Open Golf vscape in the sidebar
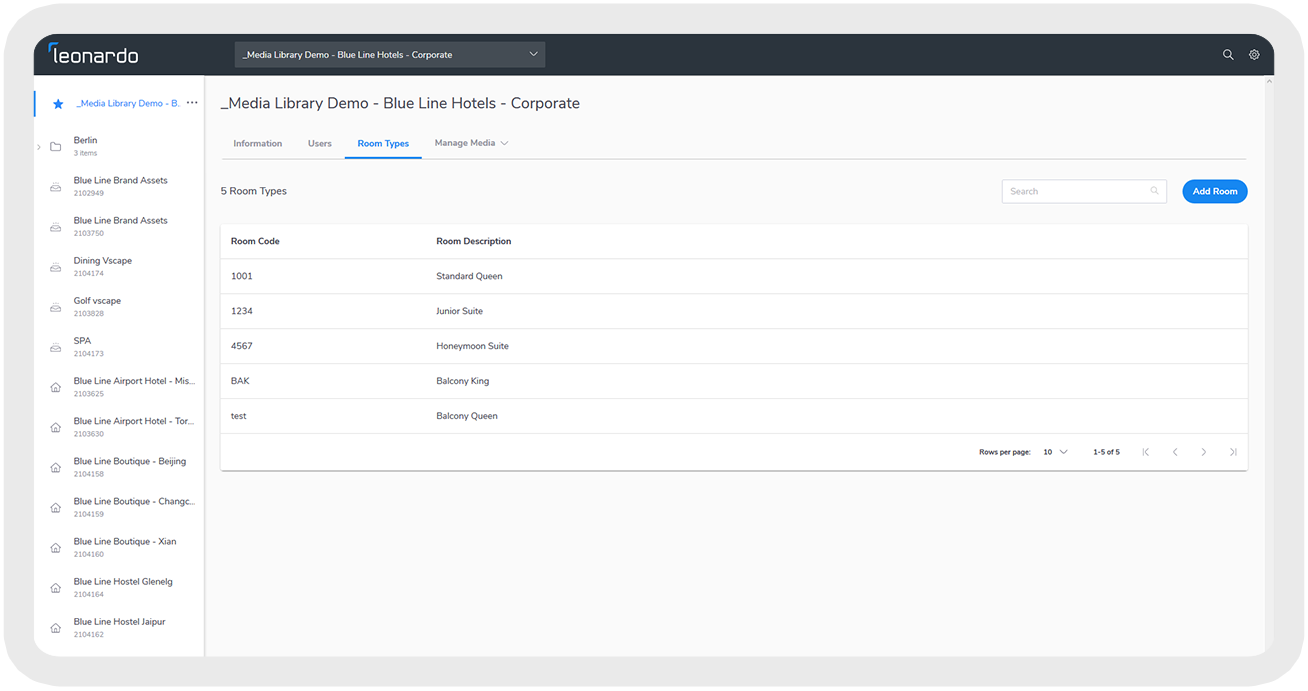Viewport: 1308px width, 691px height. tap(97, 306)
